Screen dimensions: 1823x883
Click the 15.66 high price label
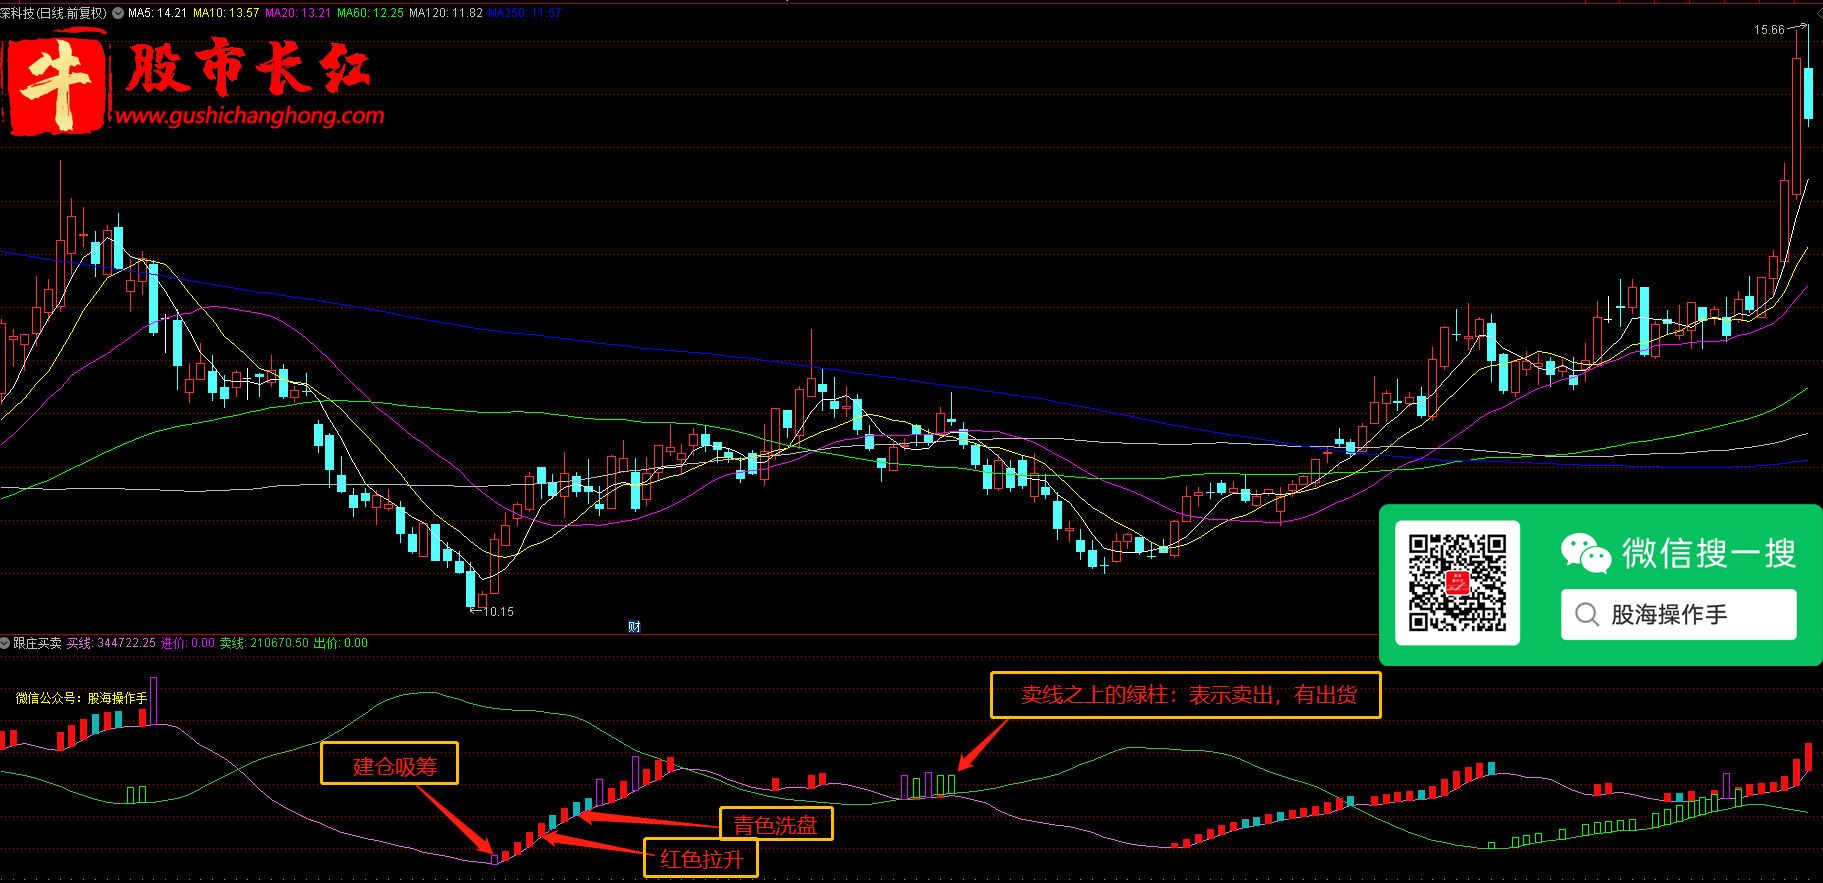coord(1769,30)
